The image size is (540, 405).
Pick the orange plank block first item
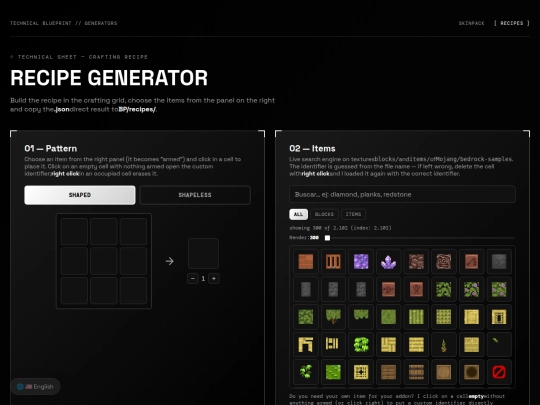pos(305,261)
